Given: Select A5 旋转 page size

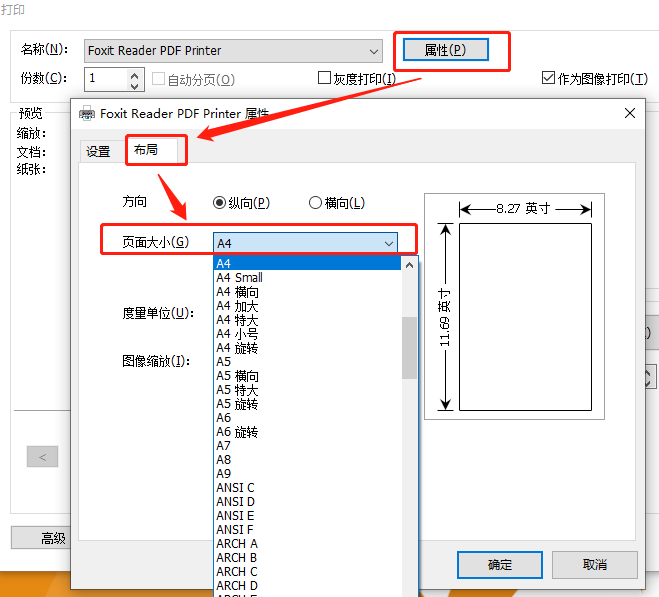Looking at the screenshot, I should (x=308, y=404).
